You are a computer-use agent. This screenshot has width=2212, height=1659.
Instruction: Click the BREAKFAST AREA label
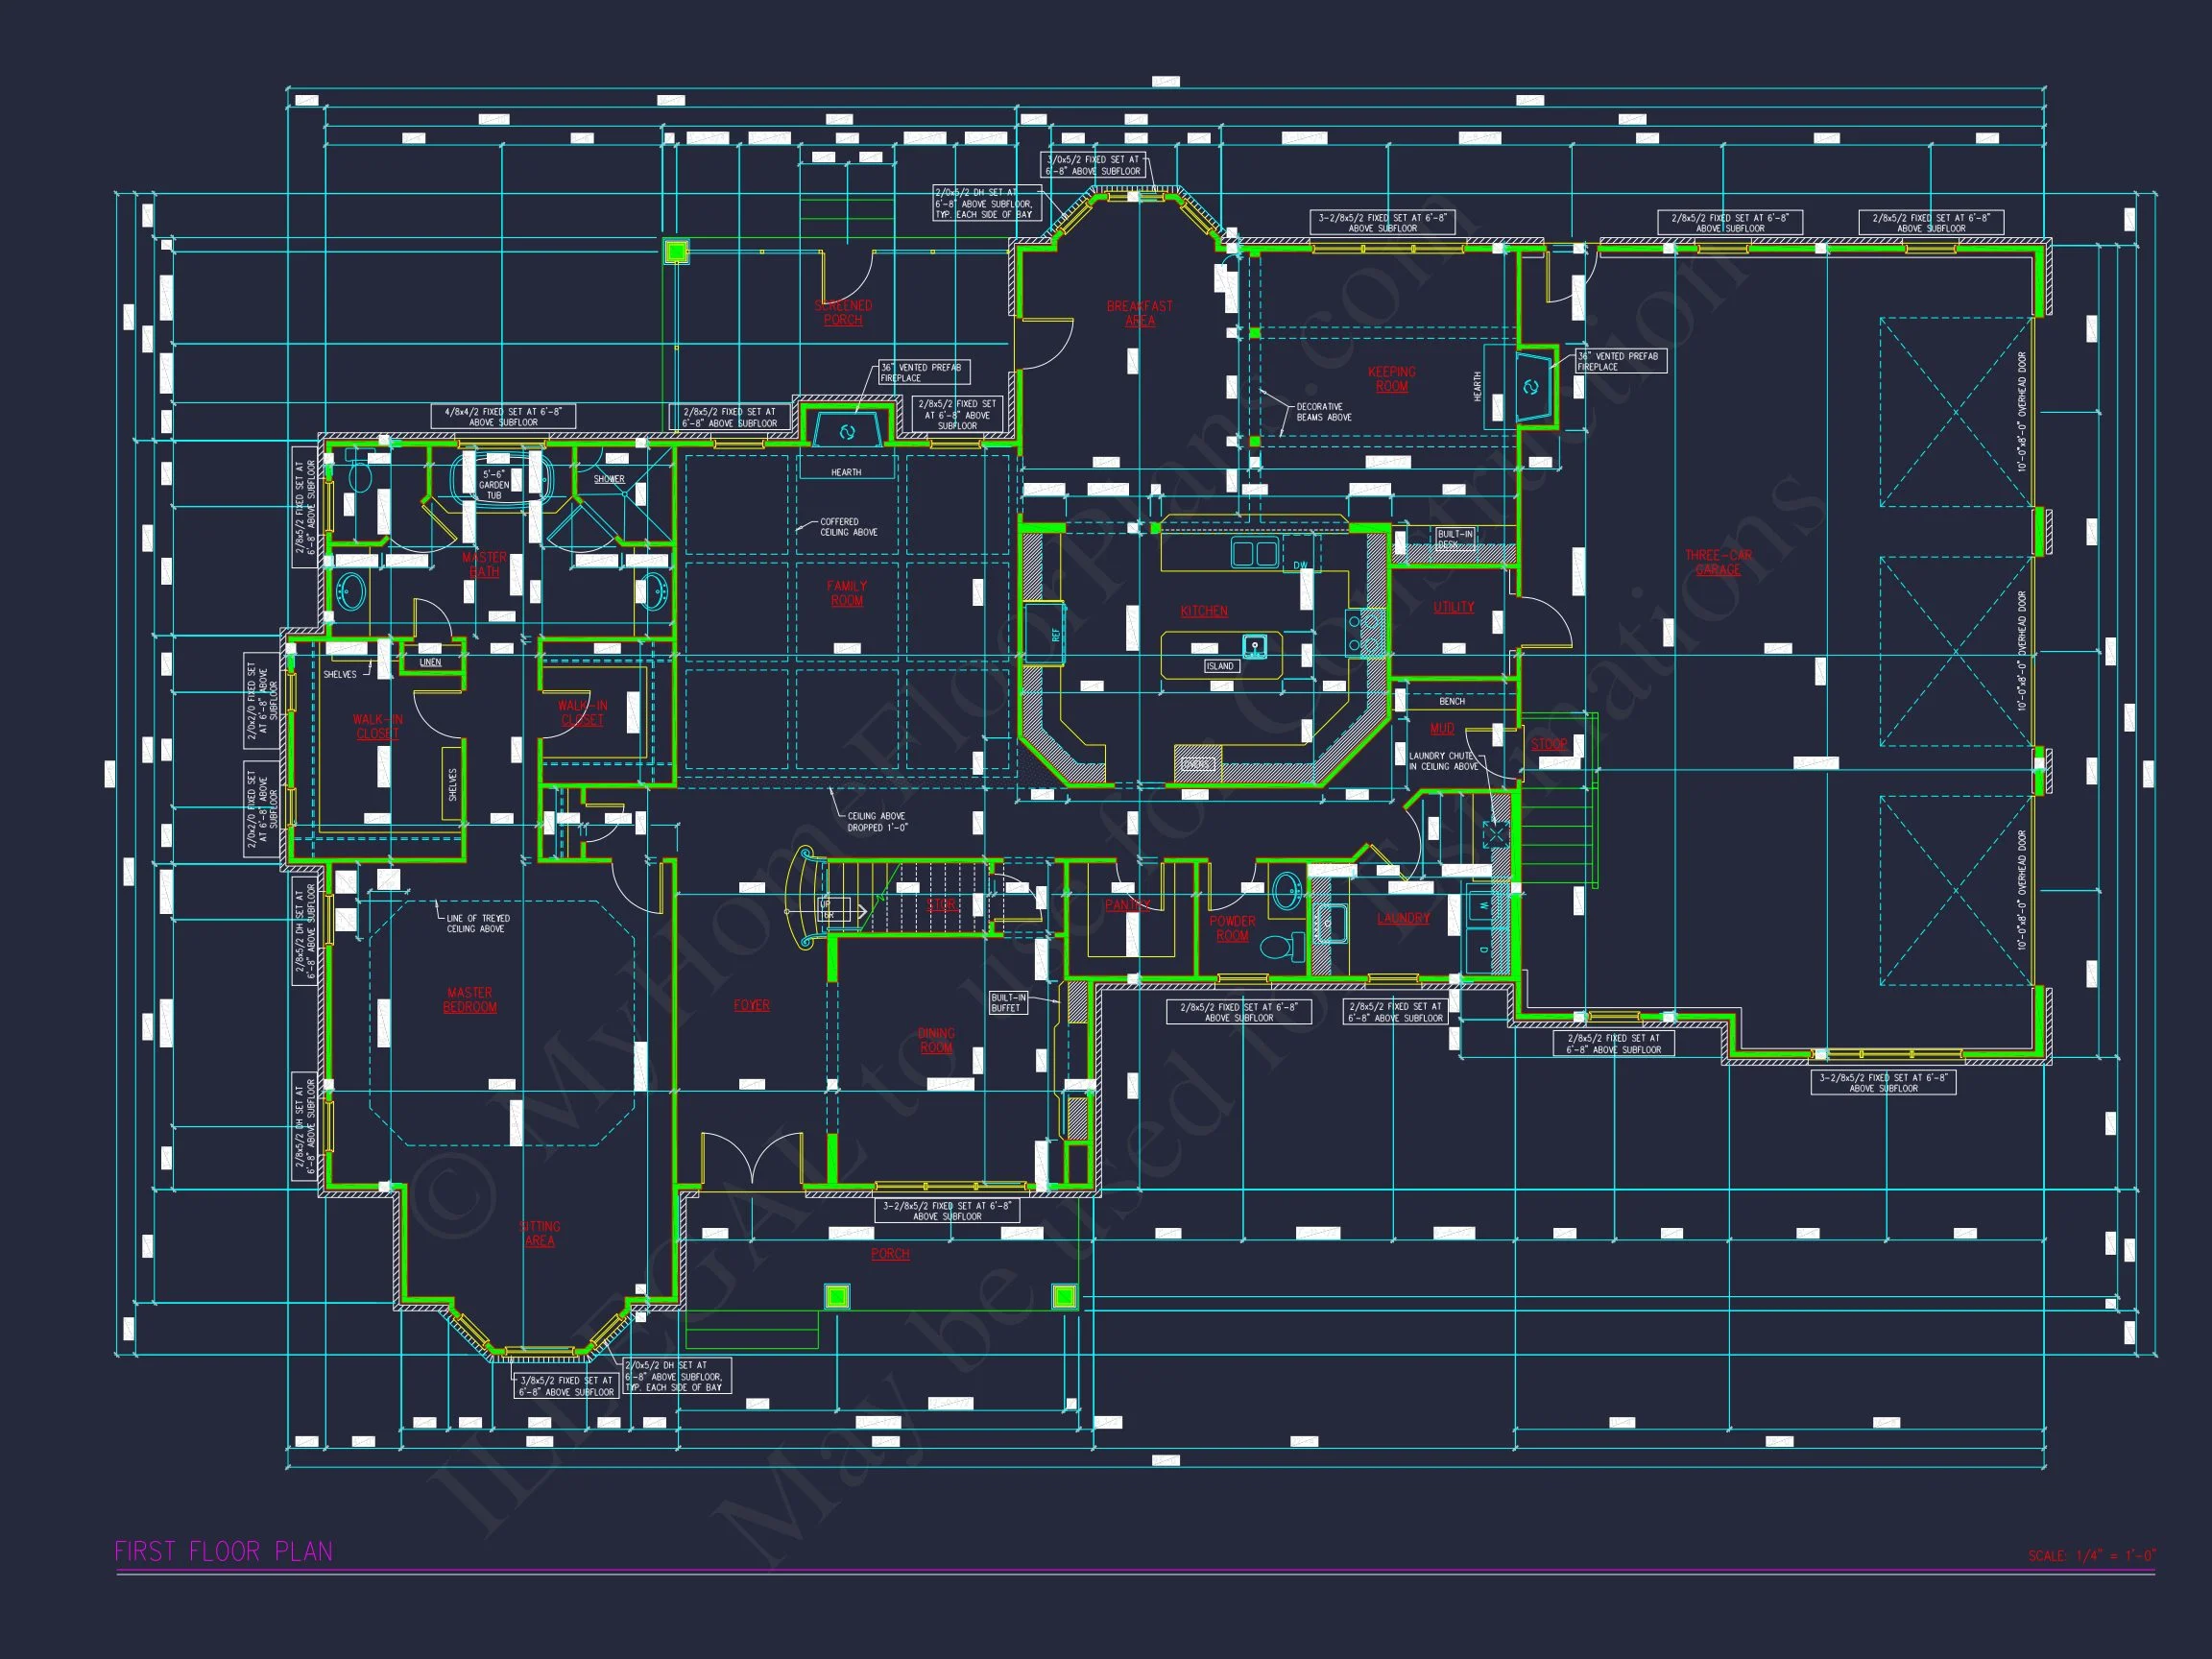click(1140, 313)
